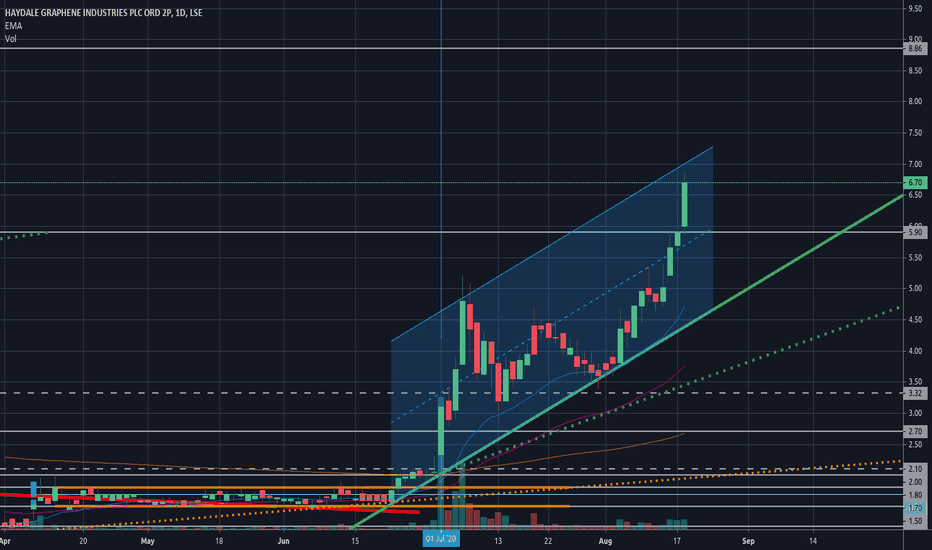Screen dimensions: 932x550
Task: Select the EMA indicator label
Action: (13, 26)
